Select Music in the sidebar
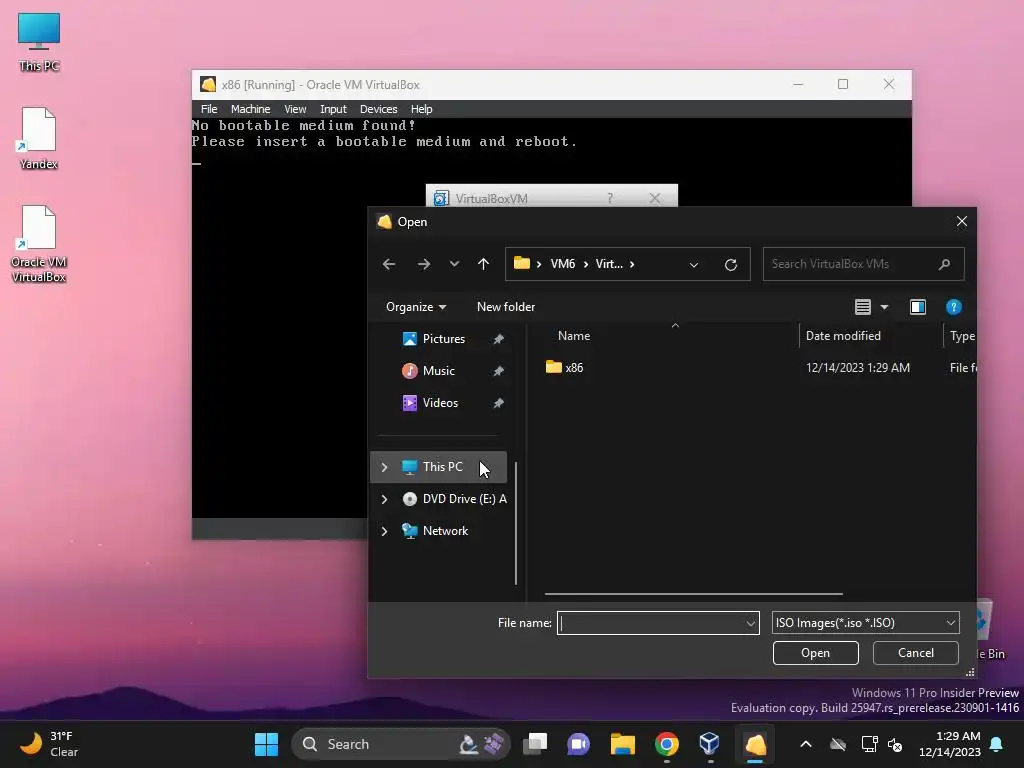Viewport: 1024px width, 768px height. pyautogui.click(x=438, y=371)
